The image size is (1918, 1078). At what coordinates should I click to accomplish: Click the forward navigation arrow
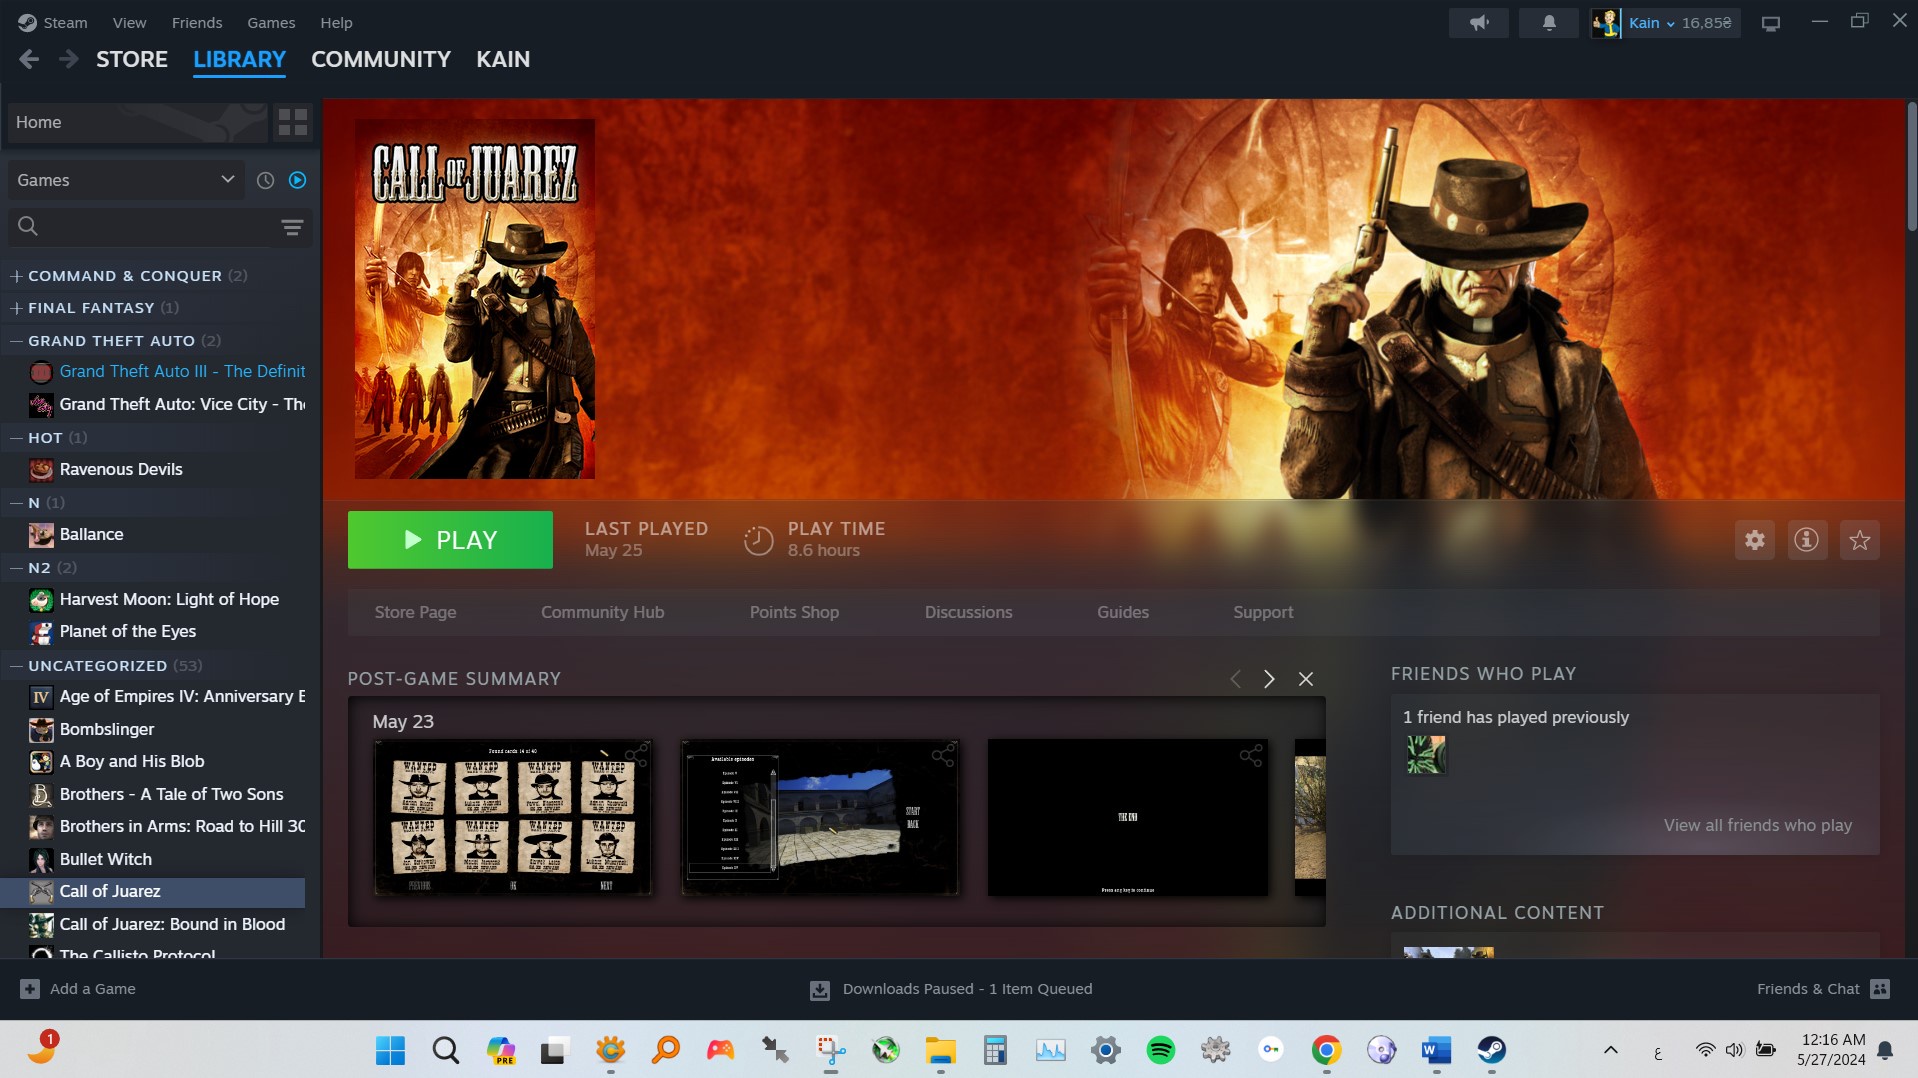[68, 59]
